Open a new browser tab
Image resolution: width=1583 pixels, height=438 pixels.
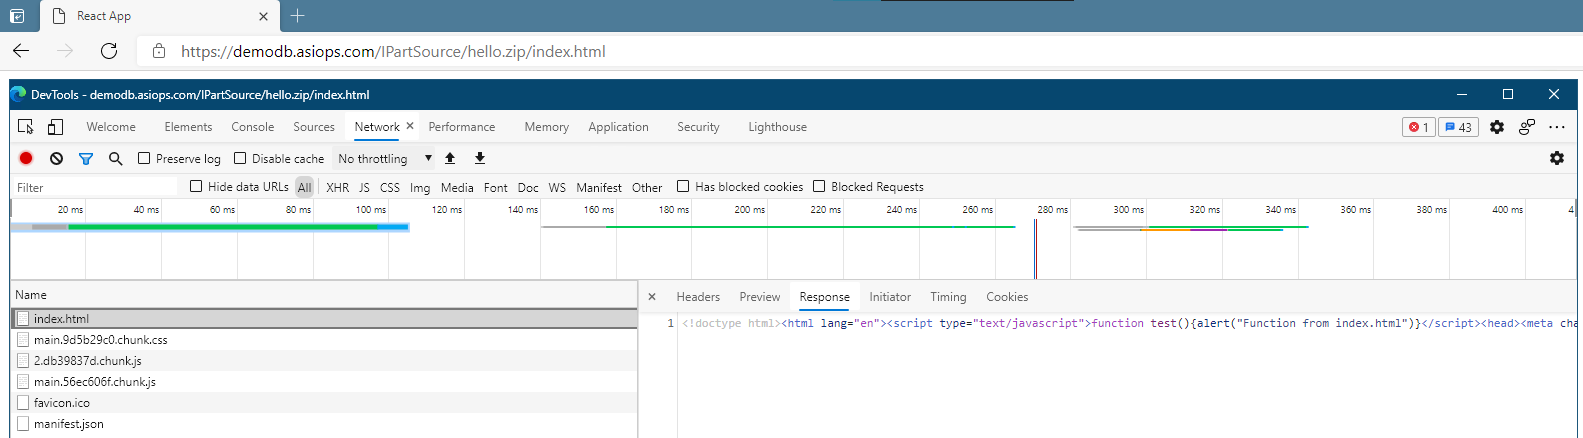tap(297, 16)
